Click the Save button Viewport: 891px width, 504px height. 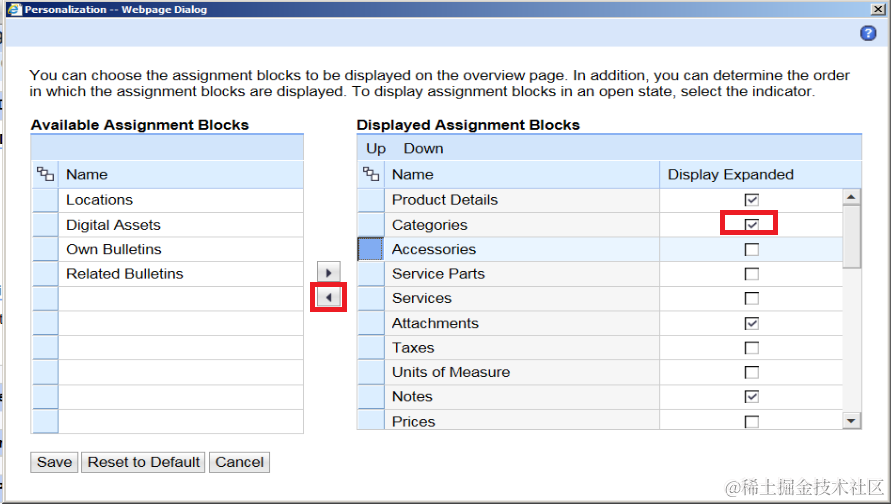click(54, 462)
